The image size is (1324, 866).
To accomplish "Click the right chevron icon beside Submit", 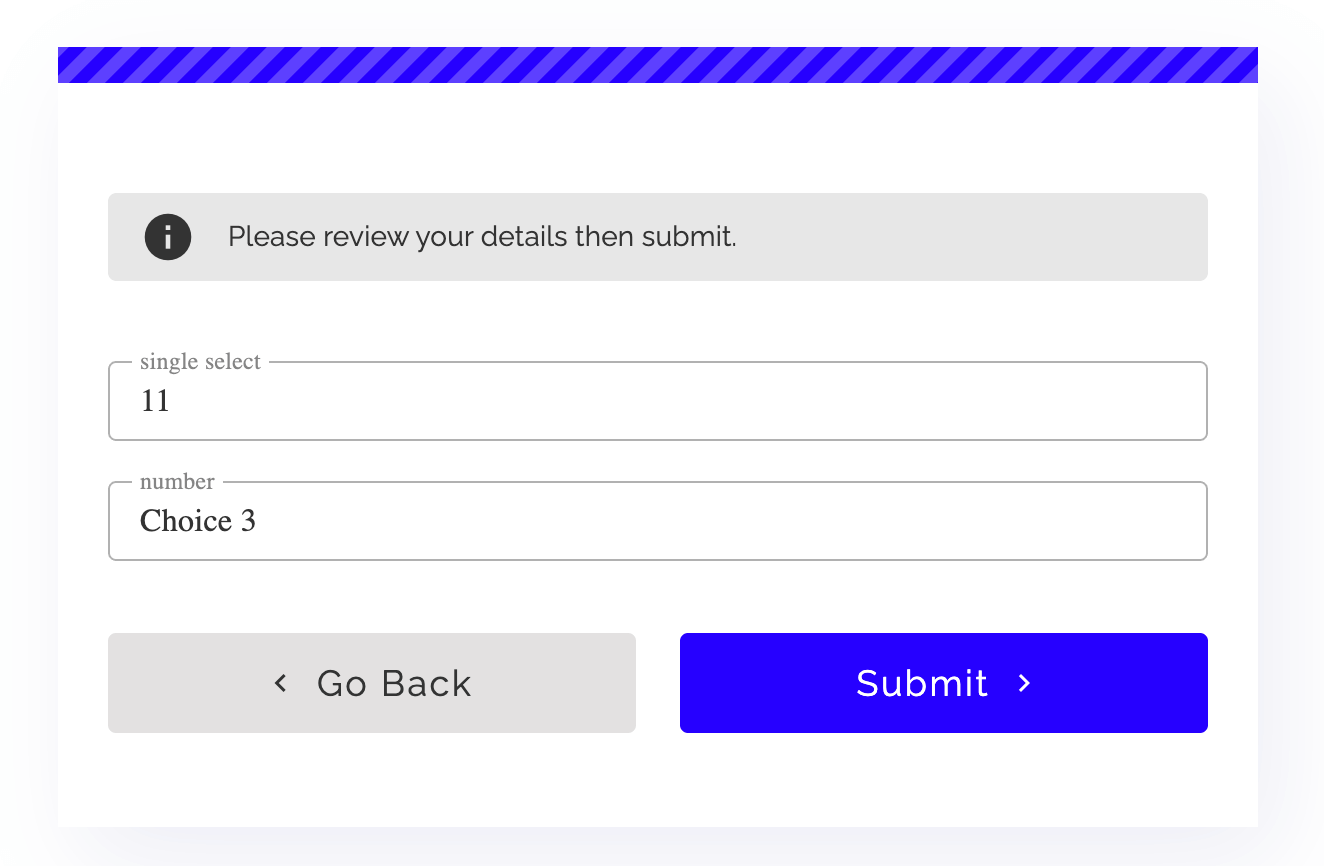I will [1024, 683].
